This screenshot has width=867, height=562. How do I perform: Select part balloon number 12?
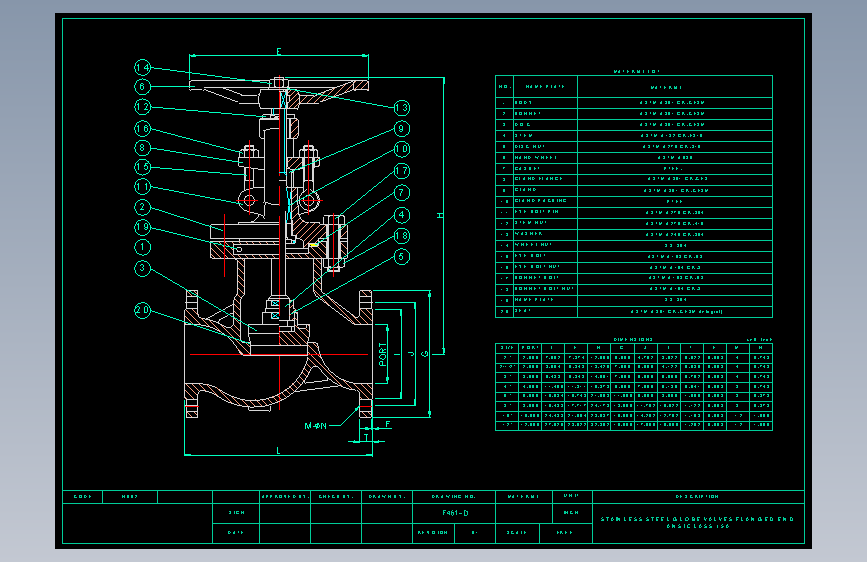click(x=143, y=107)
